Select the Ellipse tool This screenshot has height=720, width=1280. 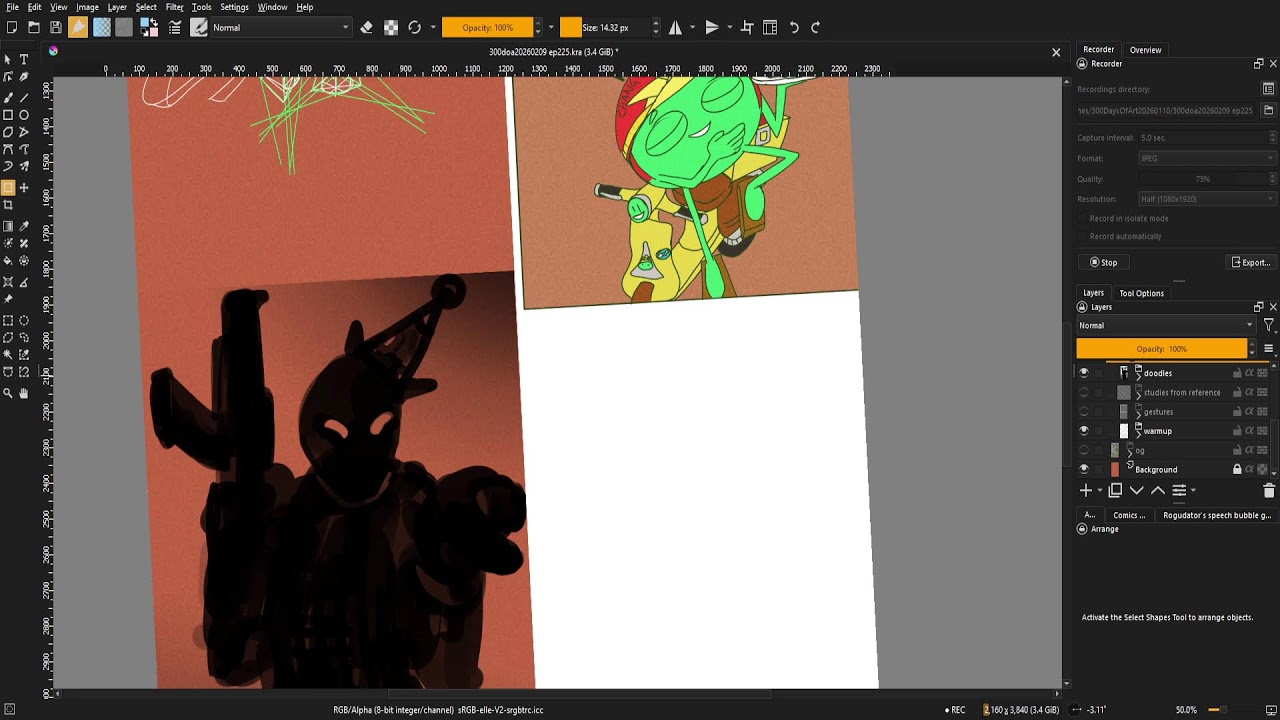pos(24,115)
